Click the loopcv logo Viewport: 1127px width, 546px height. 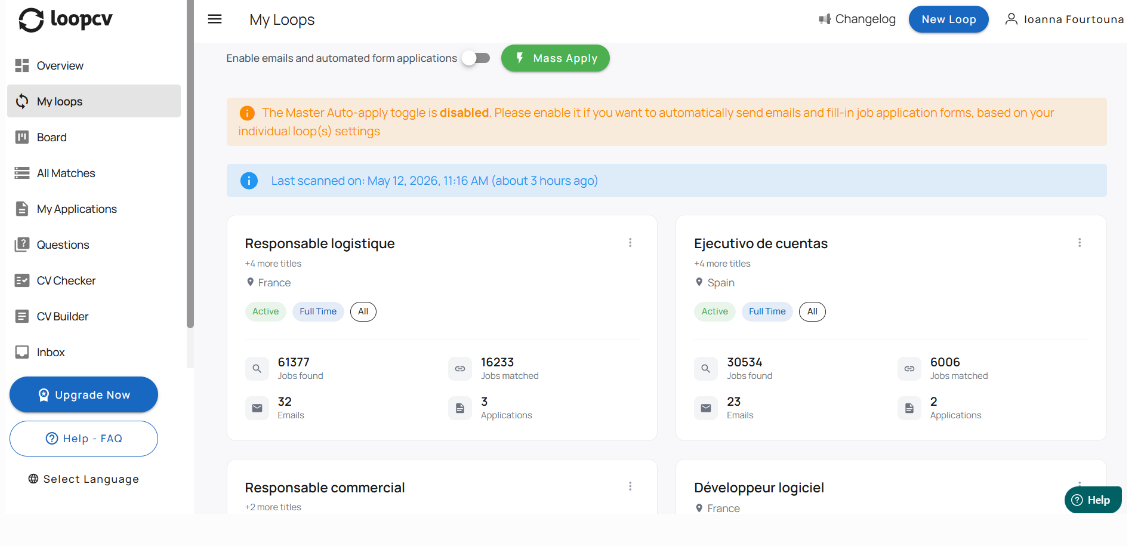pos(65,19)
